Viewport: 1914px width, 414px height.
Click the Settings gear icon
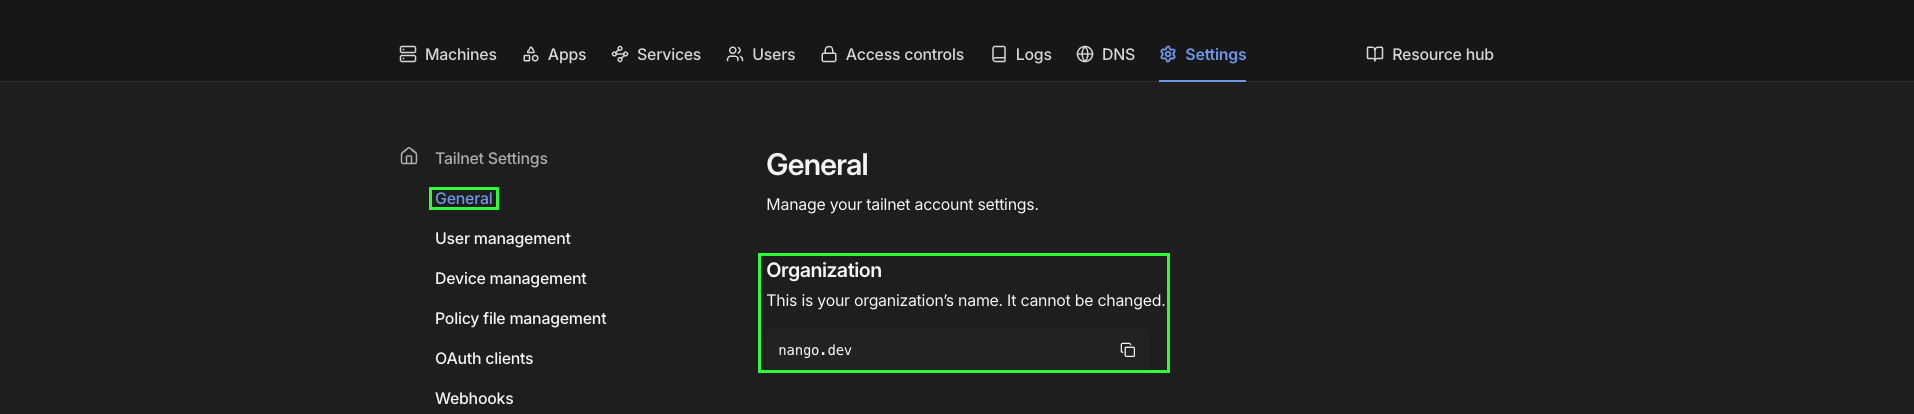point(1168,54)
